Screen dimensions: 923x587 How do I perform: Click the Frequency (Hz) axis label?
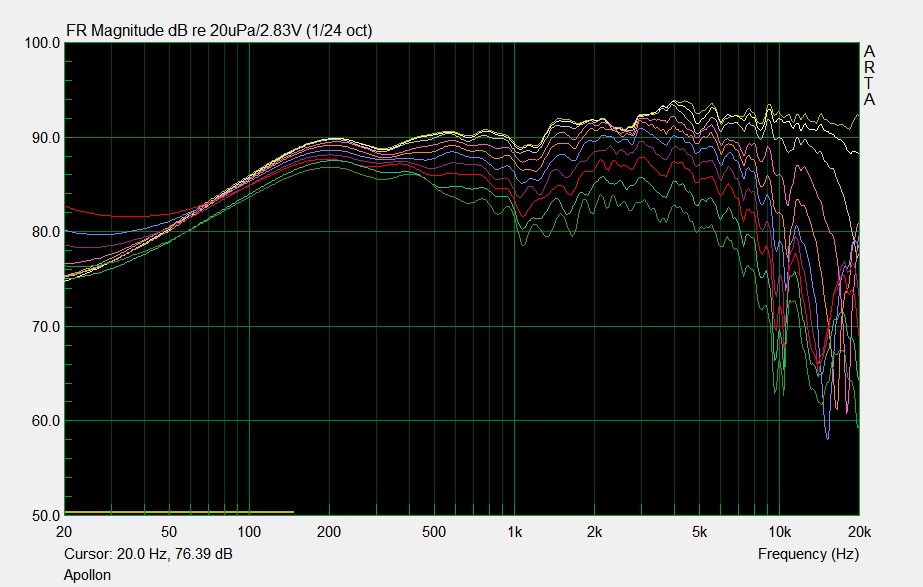(x=808, y=554)
